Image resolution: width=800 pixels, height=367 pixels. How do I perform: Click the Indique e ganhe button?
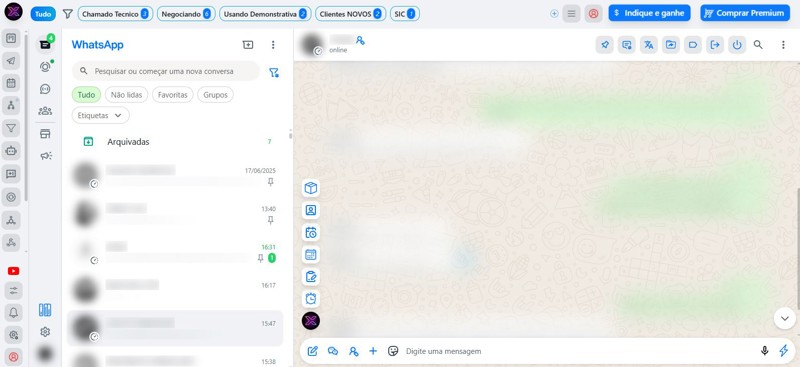[x=649, y=13]
